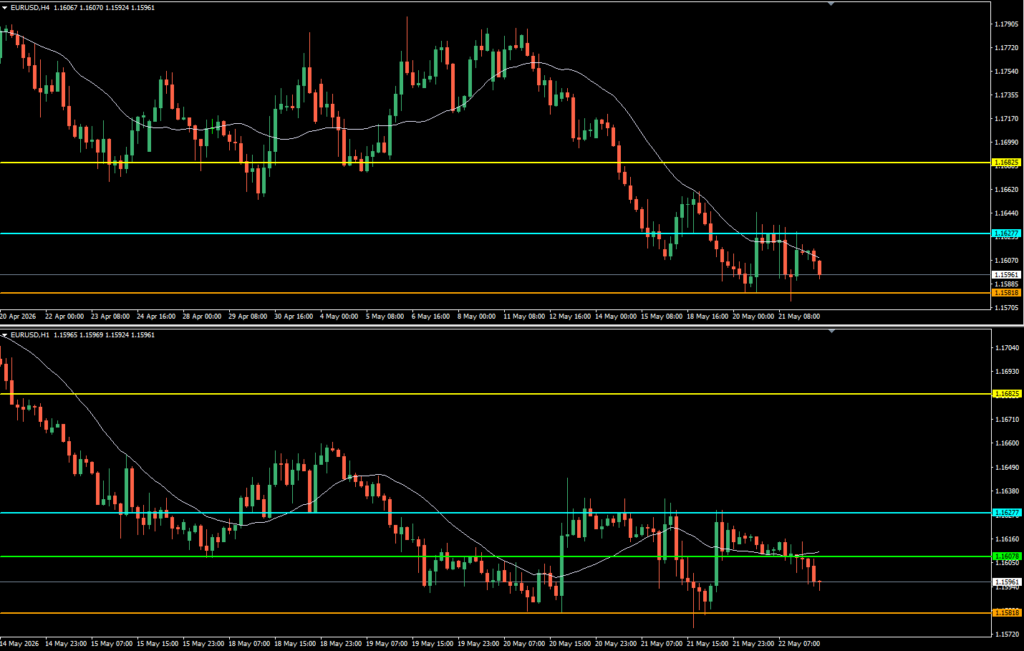Click 1.17040 on the H1 price scale
Screen dimensions: 1024x651
tap(1007, 347)
